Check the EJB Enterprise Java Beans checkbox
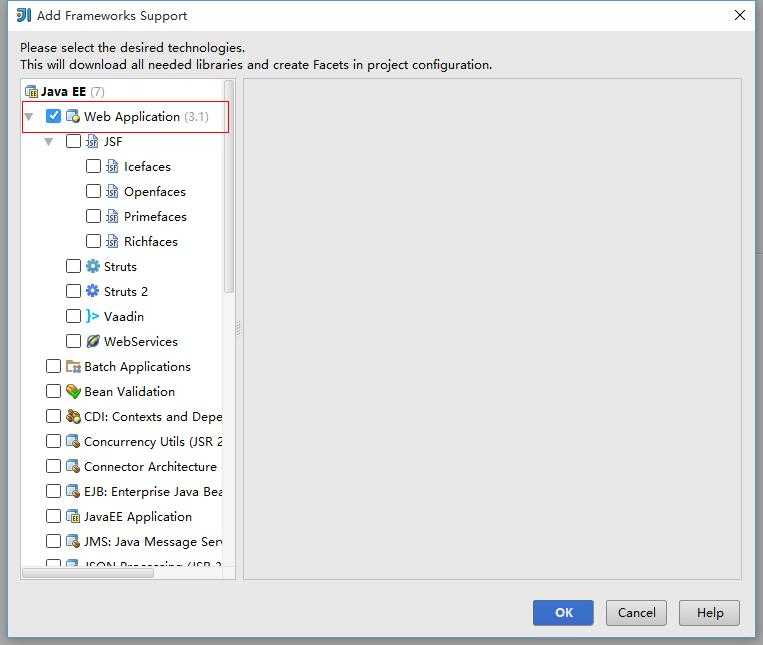 53,491
